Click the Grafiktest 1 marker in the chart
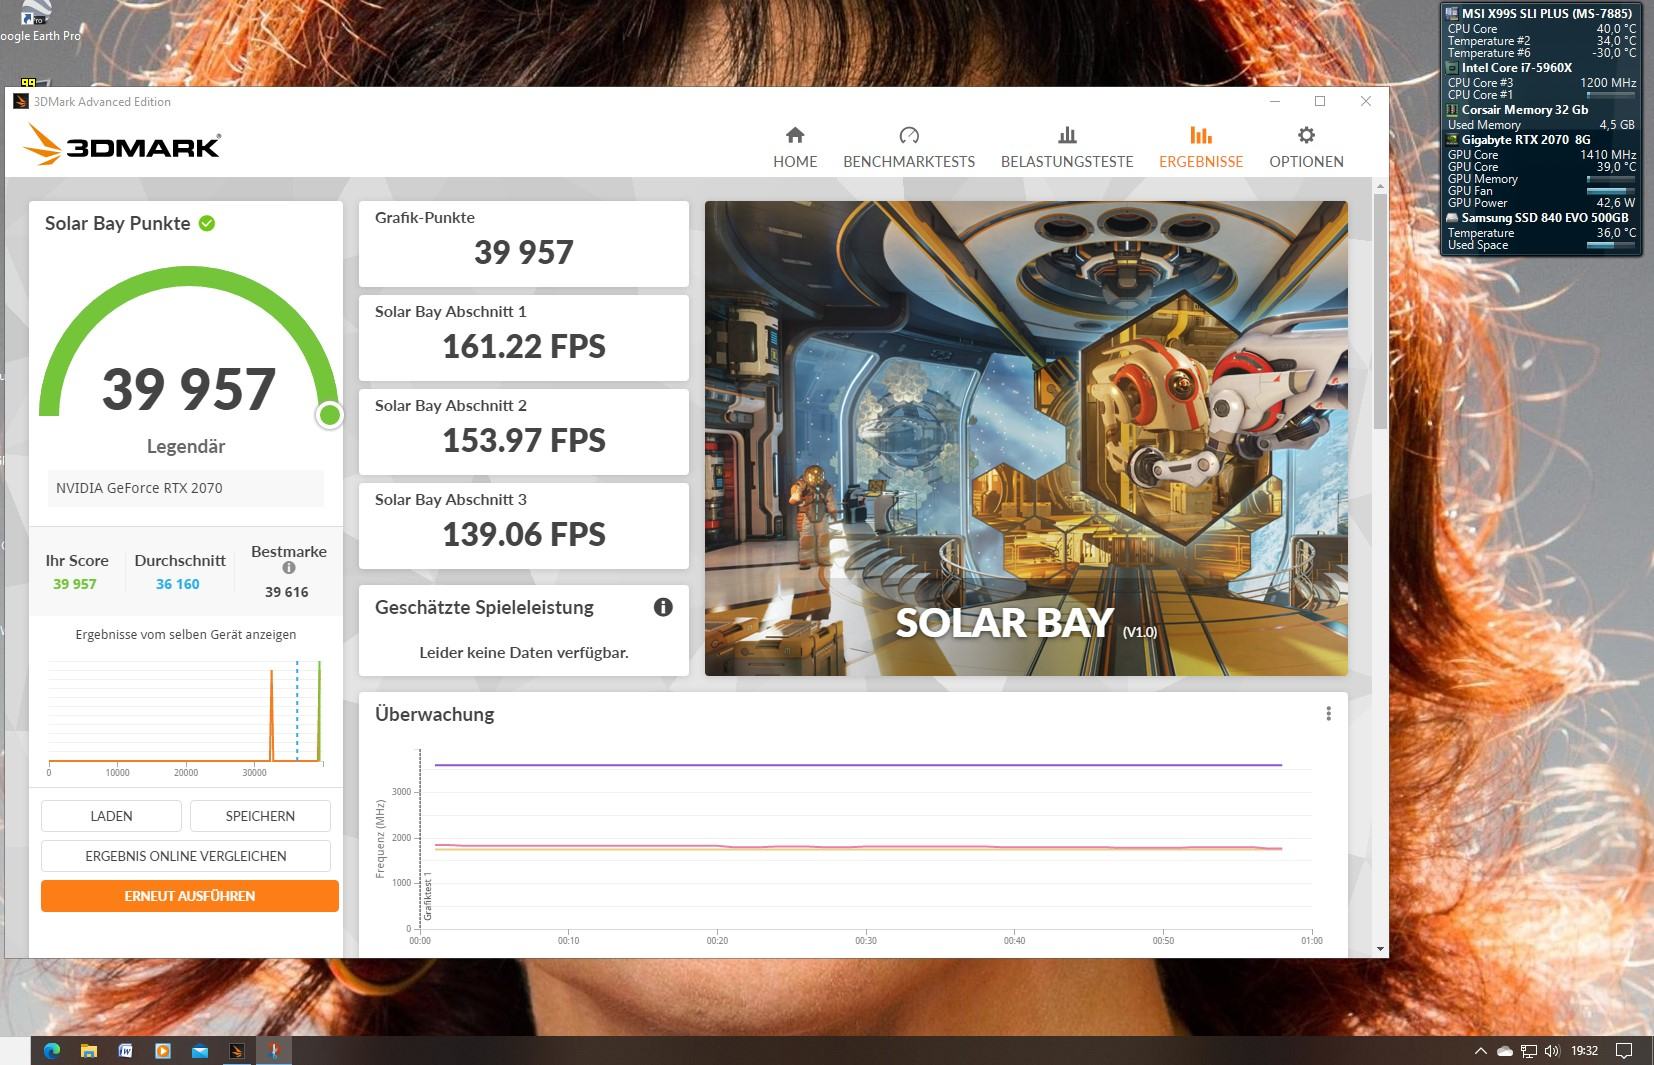1654x1065 pixels. coord(427,897)
